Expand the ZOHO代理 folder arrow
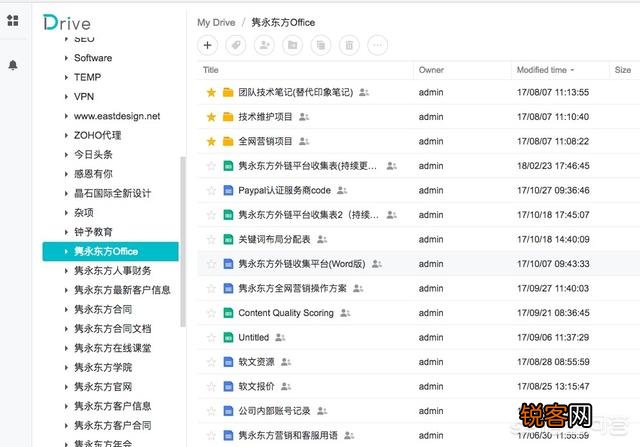640x447 pixels. pyautogui.click(x=66, y=135)
